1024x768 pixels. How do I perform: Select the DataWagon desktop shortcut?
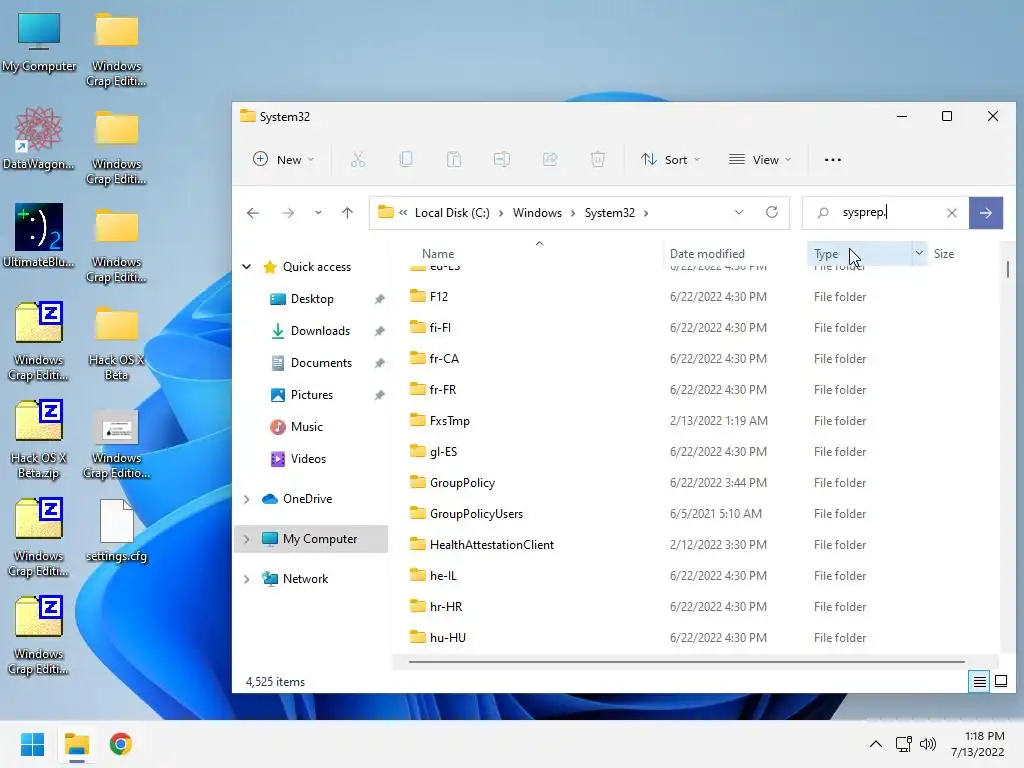tap(39, 138)
